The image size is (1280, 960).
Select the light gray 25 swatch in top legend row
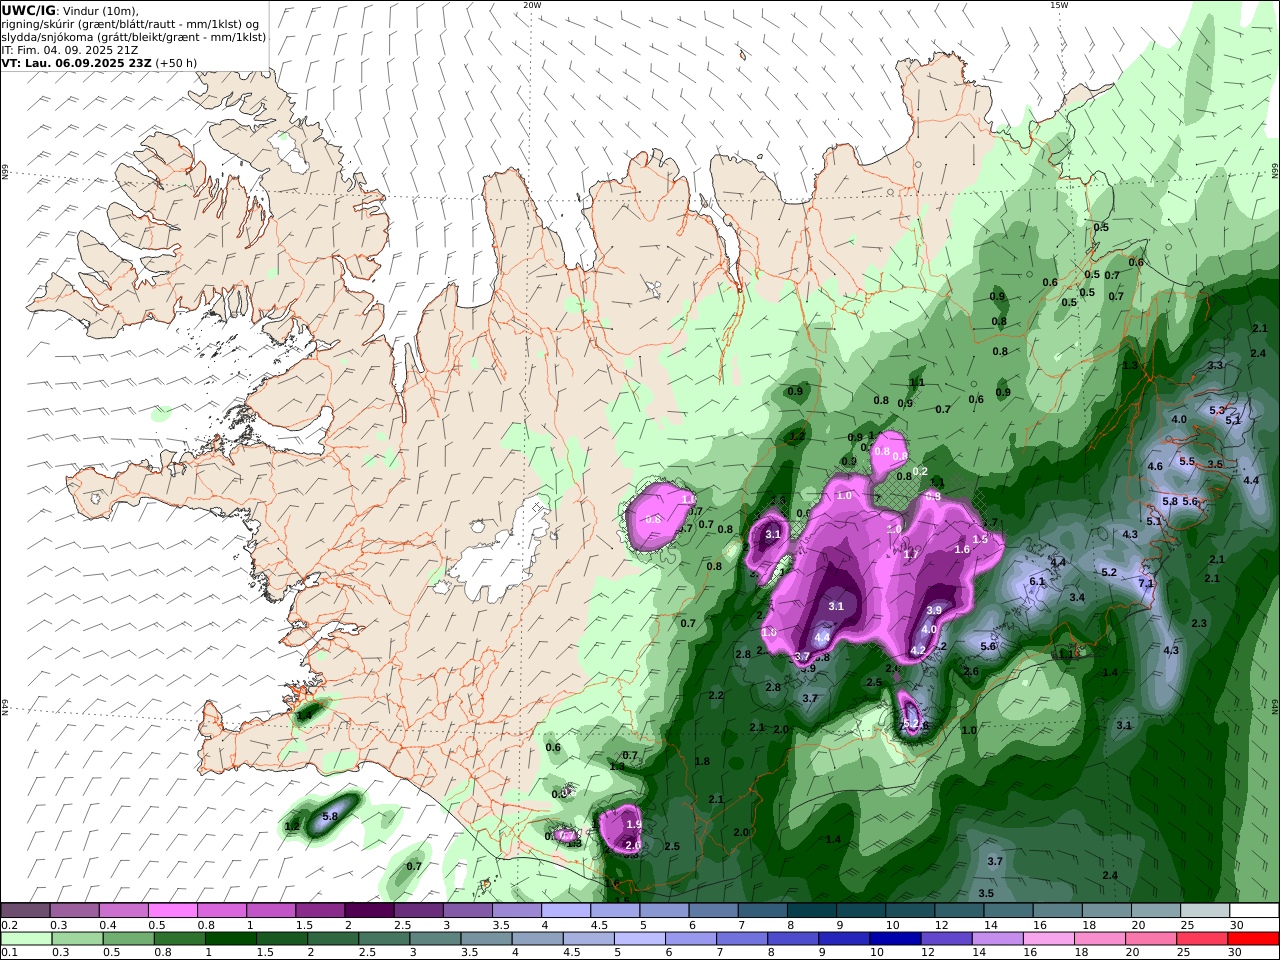tap(1205, 911)
